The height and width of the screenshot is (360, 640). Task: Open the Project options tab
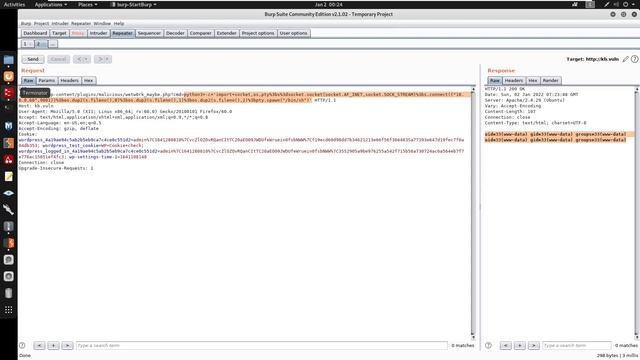(258, 33)
